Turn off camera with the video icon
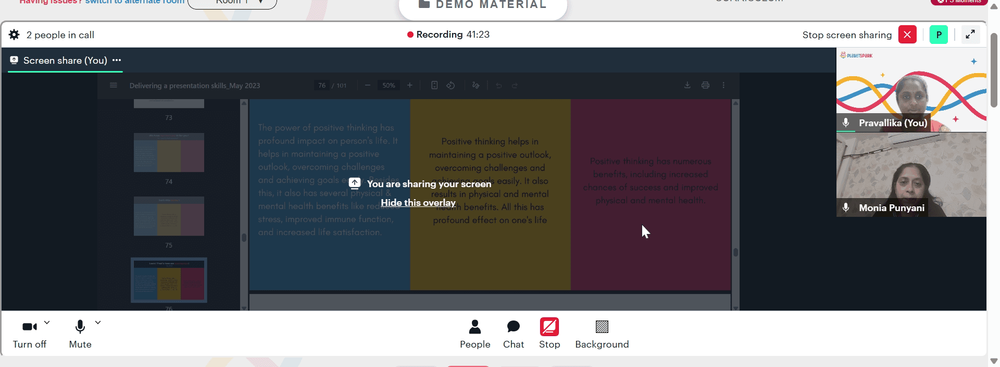The width and height of the screenshot is (1000, 367). pyautogui.click(x=29, y=327)
